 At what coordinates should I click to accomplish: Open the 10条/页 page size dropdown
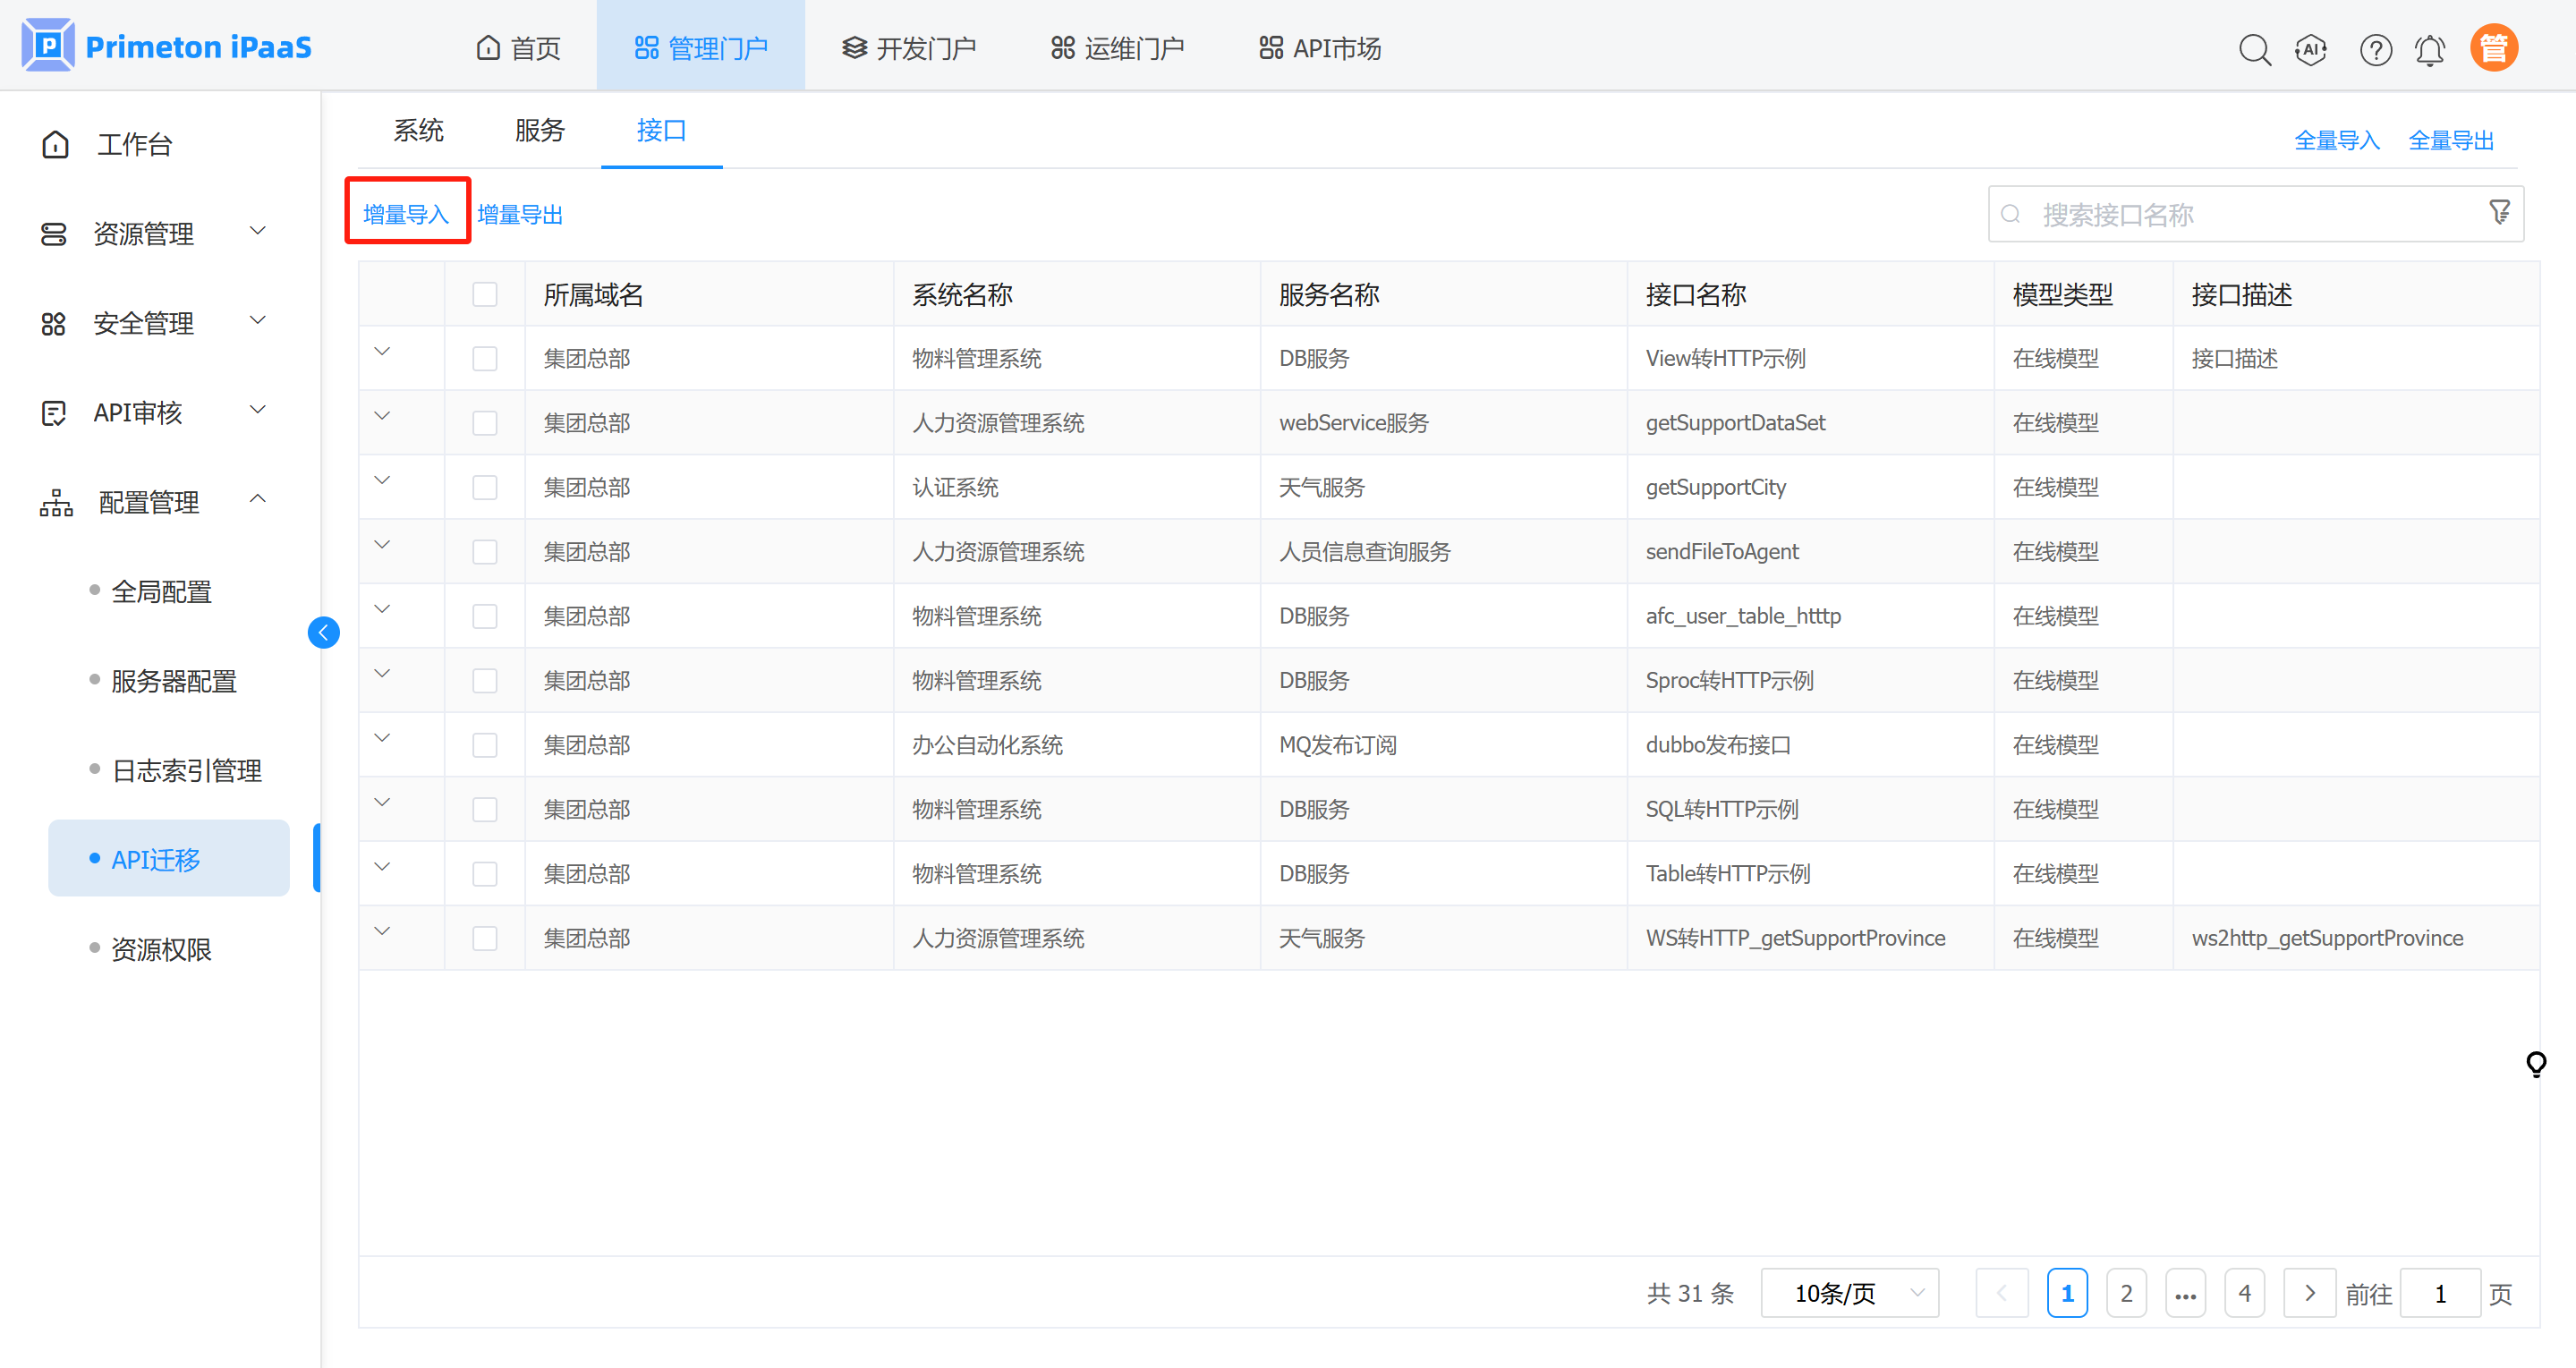tap(1850, 1293)
